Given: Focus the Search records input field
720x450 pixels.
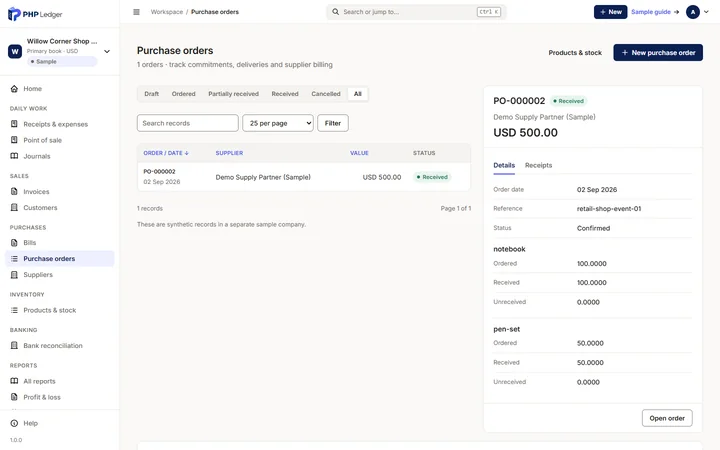Looking at the screenshot, I should pos(187,123).
